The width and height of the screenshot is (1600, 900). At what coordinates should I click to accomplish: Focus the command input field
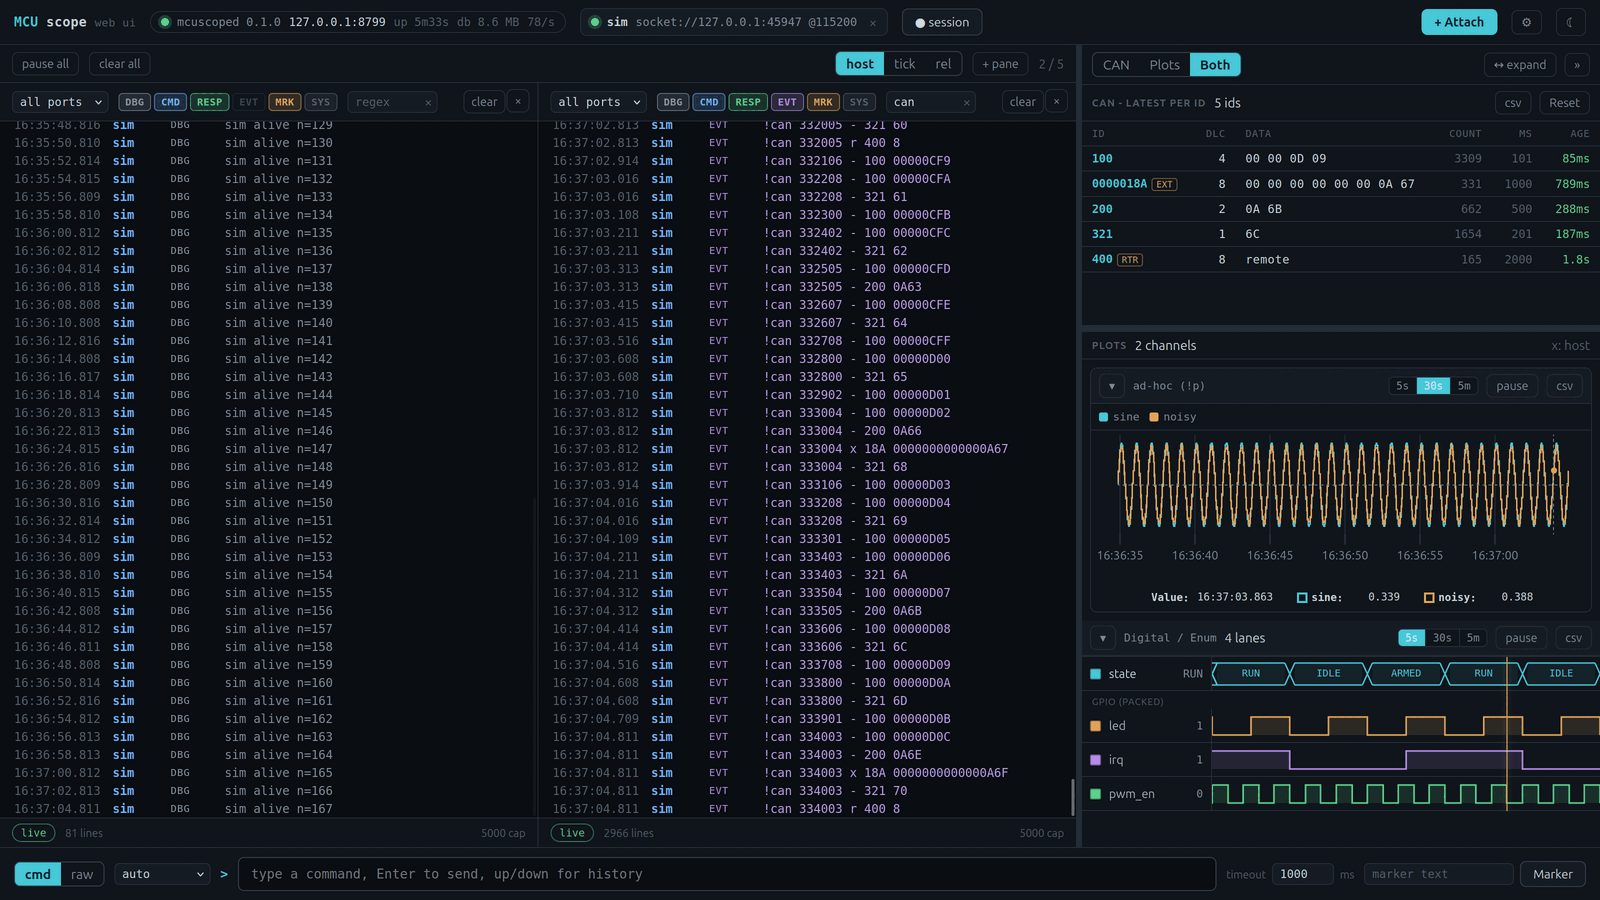point(727,874)
